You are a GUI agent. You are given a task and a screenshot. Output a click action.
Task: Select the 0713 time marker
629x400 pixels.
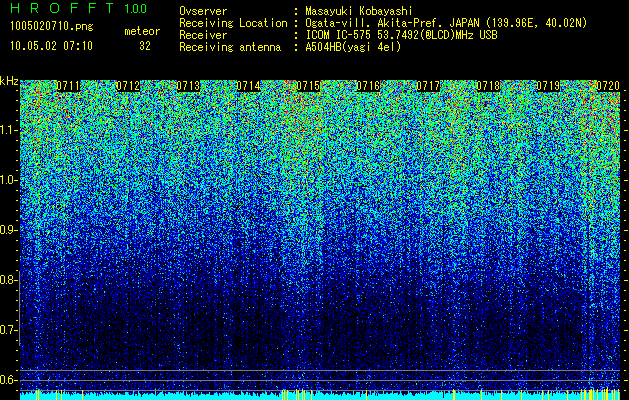click(188, 86)
